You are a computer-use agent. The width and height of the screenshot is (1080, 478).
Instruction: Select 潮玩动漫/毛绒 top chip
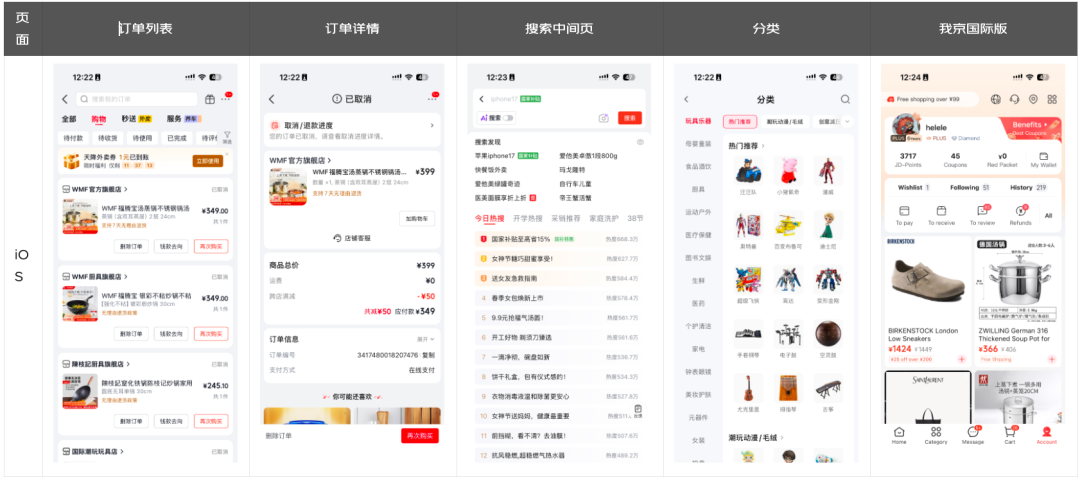787,121
